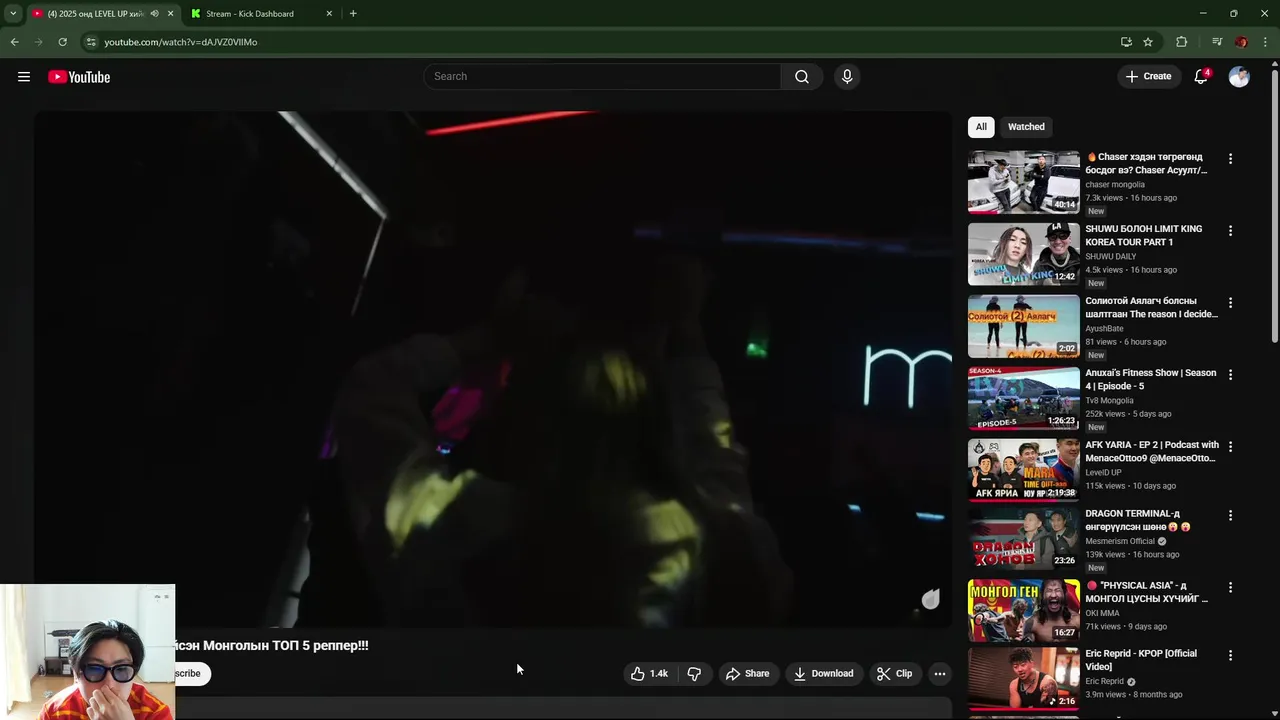The image size is (1280, 720).
Task: Go to YouTube home via logo
Action: click(x=79, y=77)
